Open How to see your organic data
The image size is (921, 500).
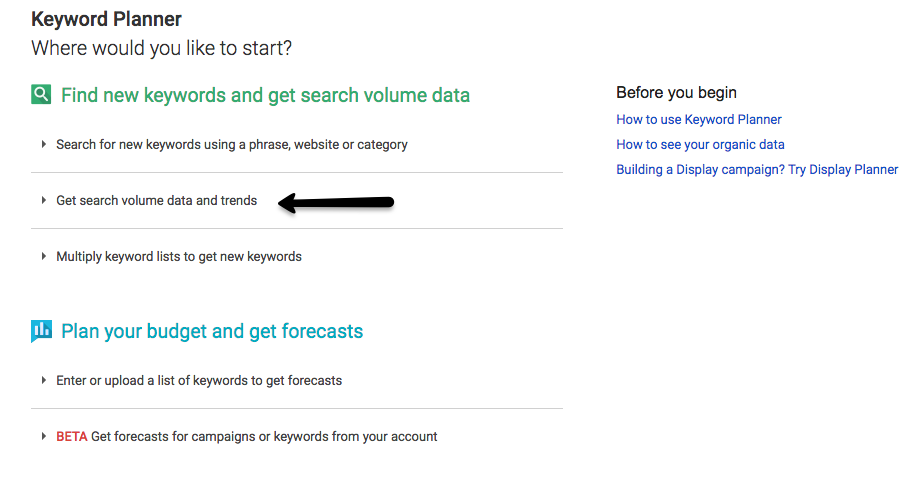pos(700,145)
